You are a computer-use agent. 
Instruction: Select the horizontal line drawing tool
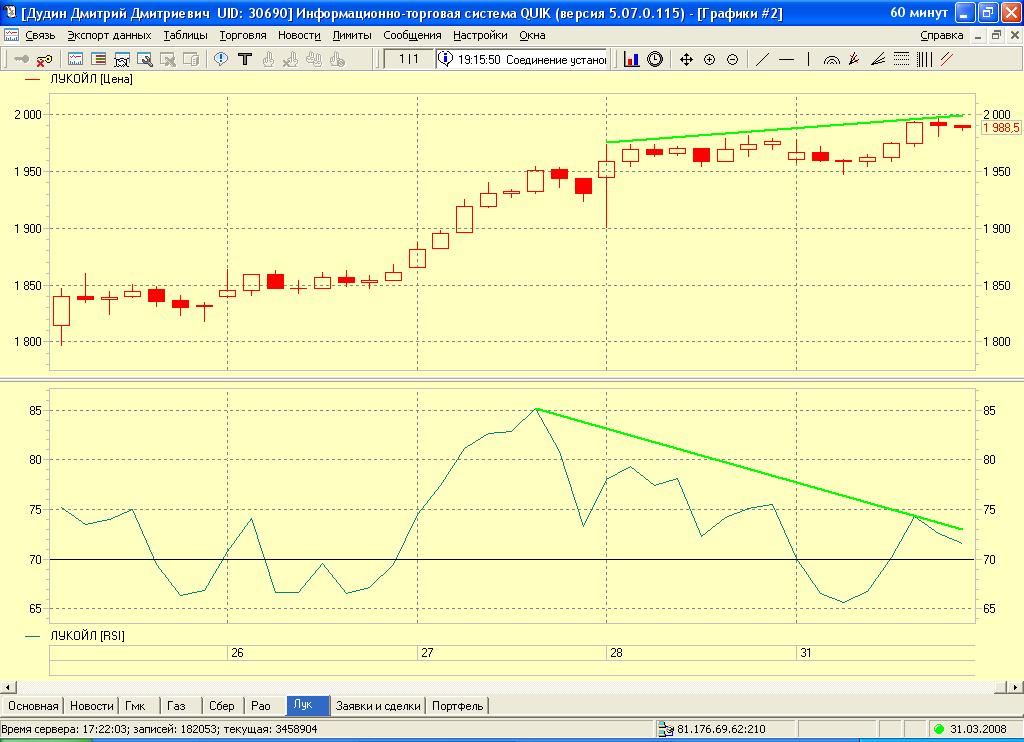pyautogui.click(x=786, y=59)
